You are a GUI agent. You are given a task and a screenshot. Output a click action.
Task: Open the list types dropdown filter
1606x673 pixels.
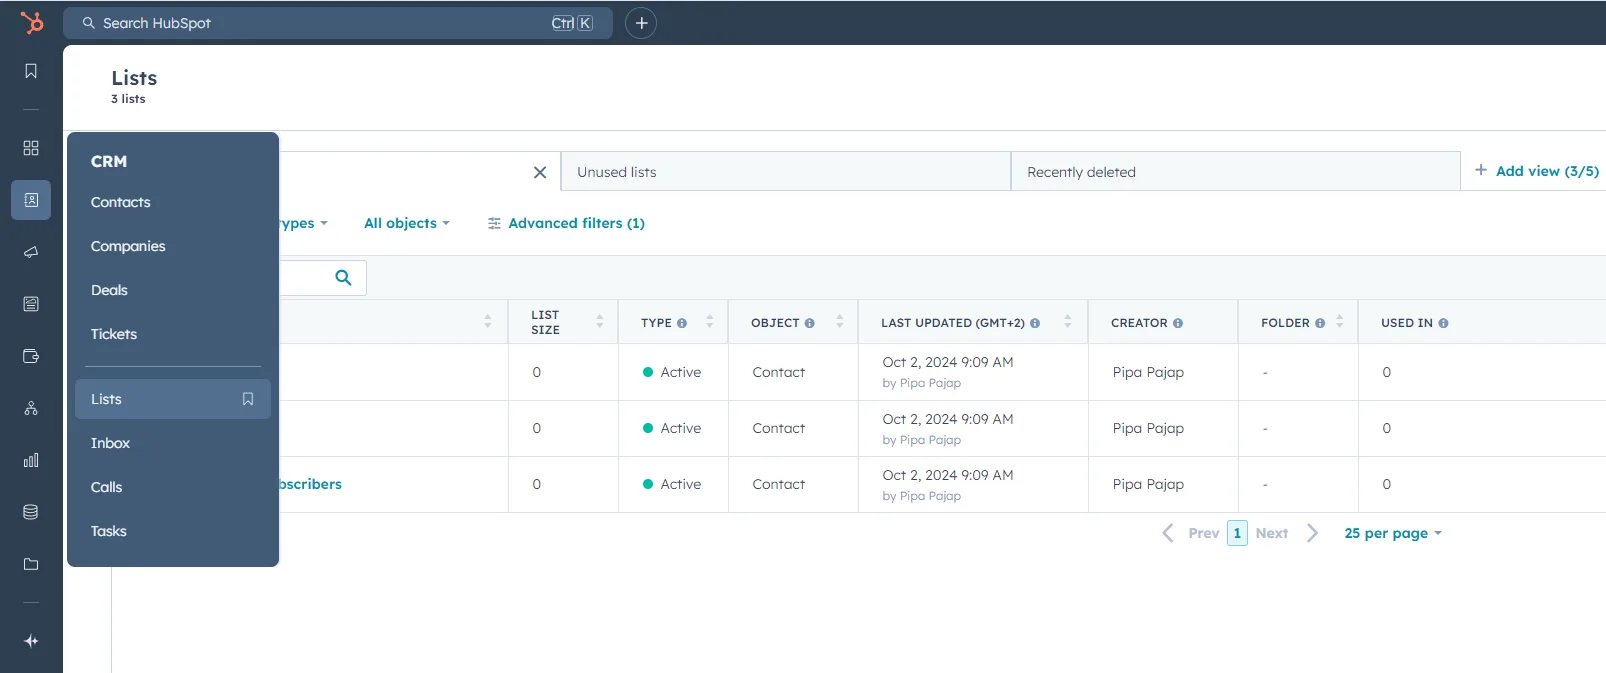point(304,223)
